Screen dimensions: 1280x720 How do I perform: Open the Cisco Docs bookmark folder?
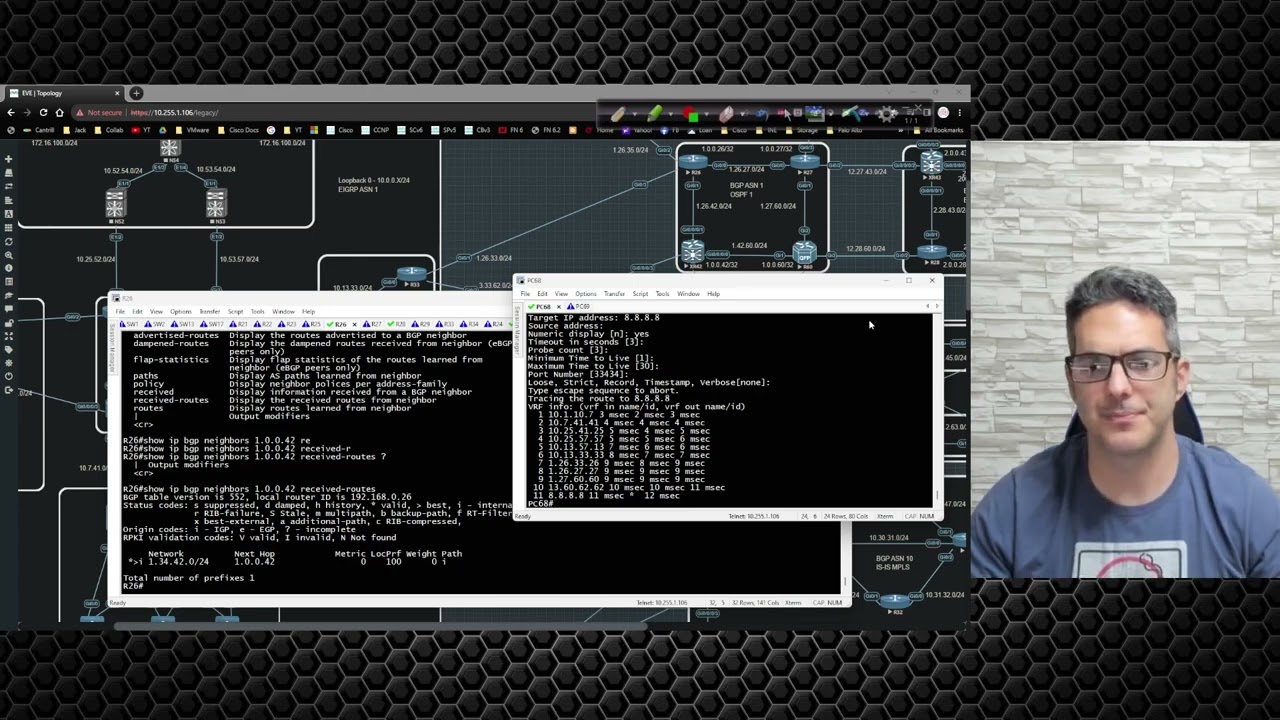[238, 130]
